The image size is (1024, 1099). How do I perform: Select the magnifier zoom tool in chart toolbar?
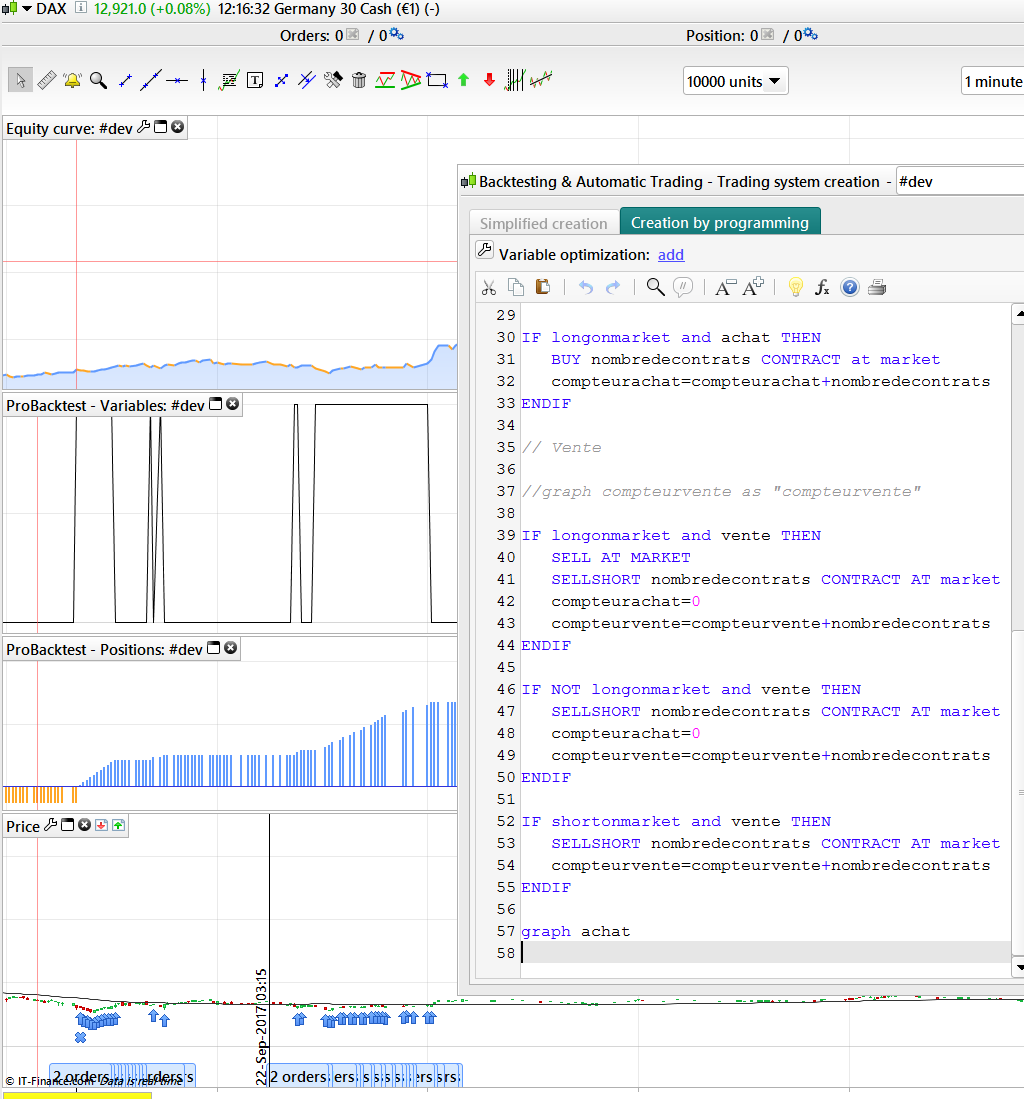tap(98, 80)
